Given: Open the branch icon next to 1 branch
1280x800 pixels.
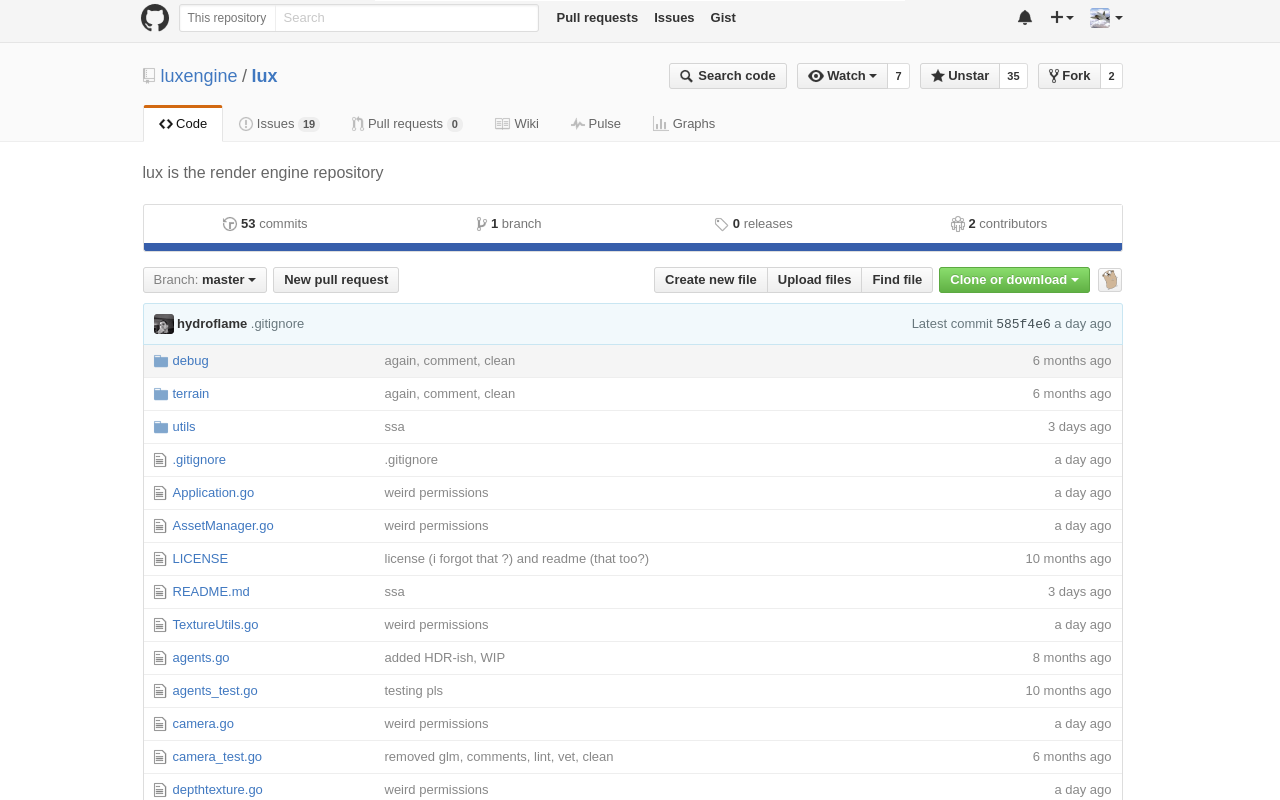Looking at the screenshot, I should click(x=481, y=224).
